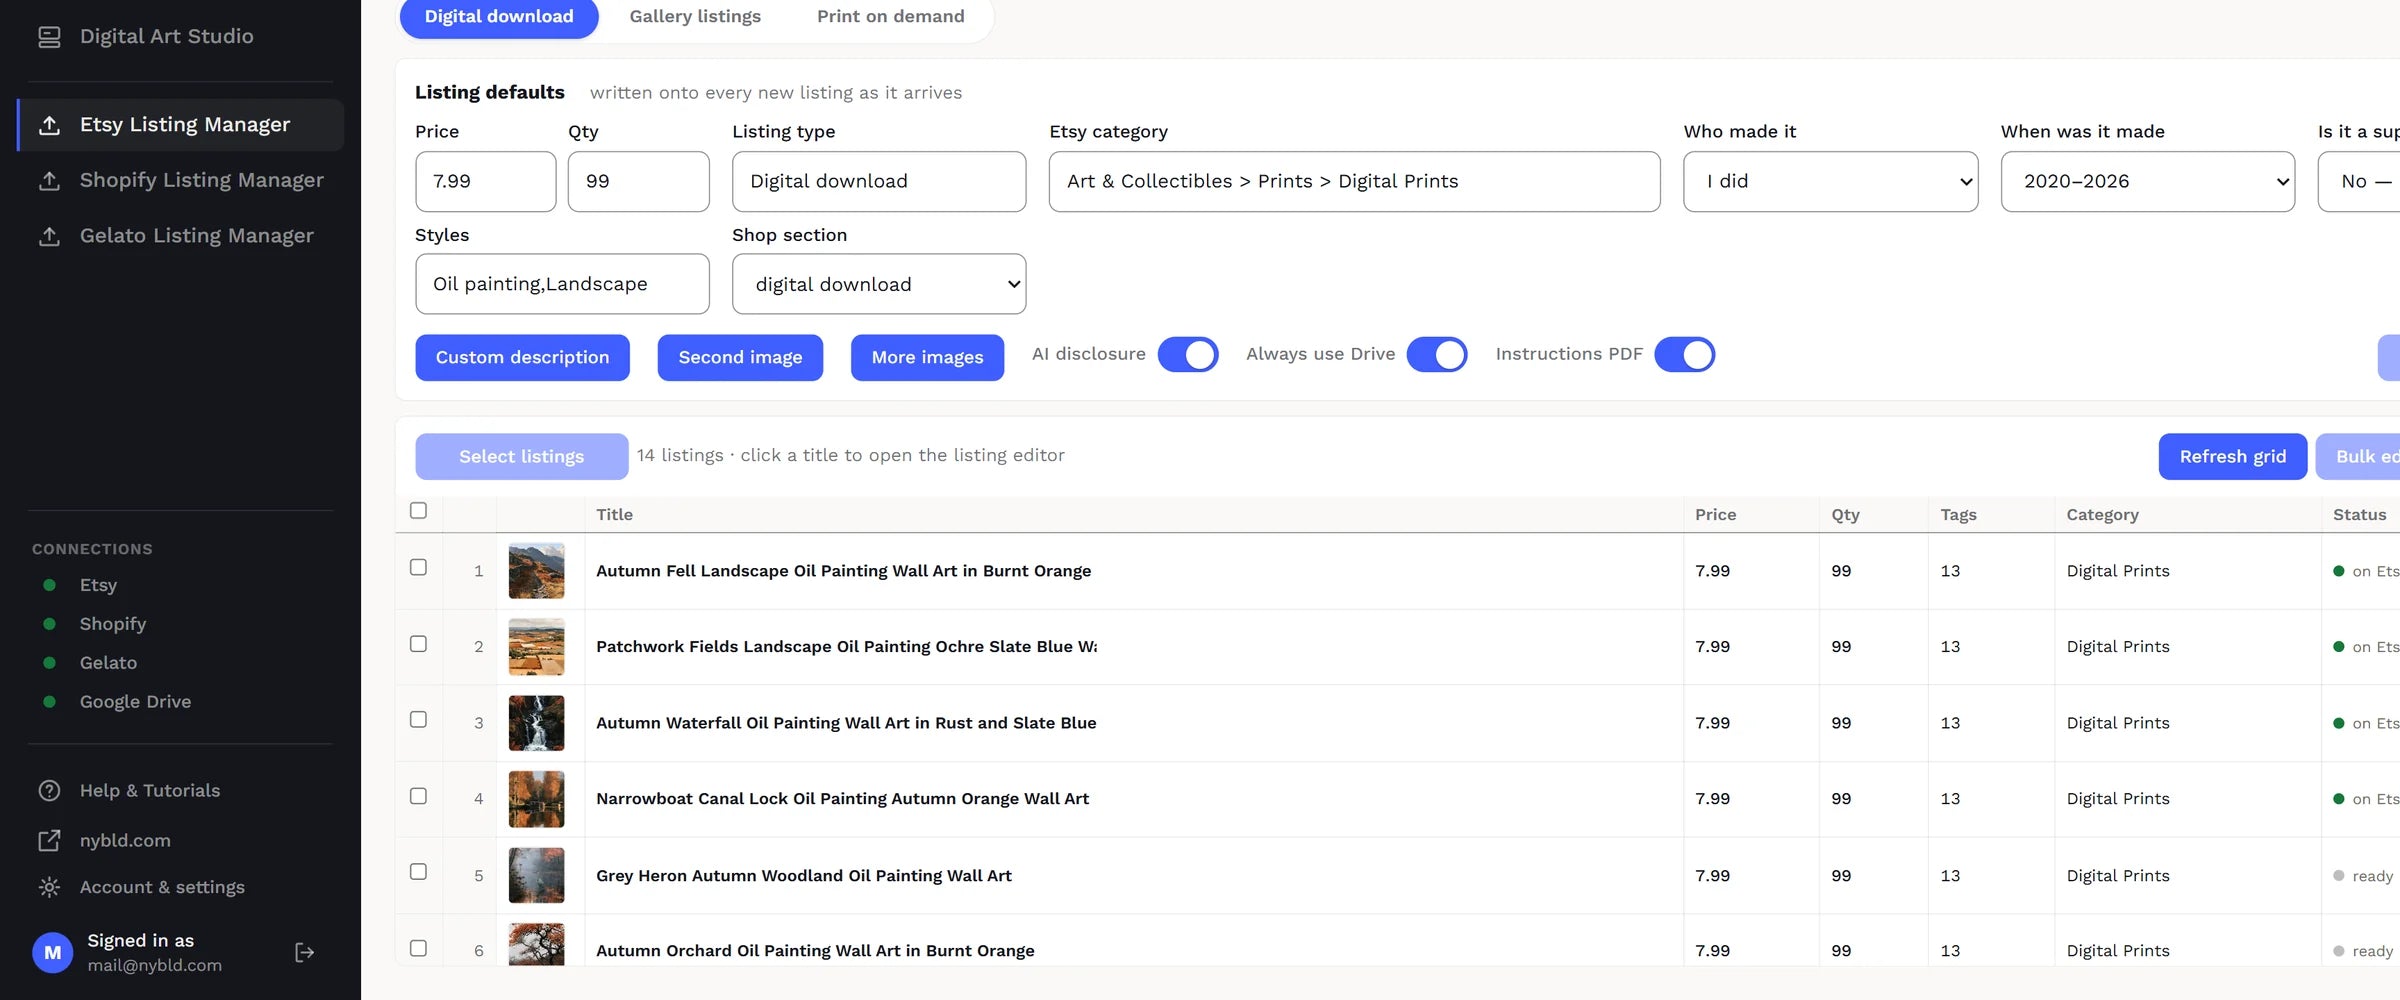Switch to the Print on demand tab
This screenshot has width=2400, height=1000.
click(x=891, y=17)
